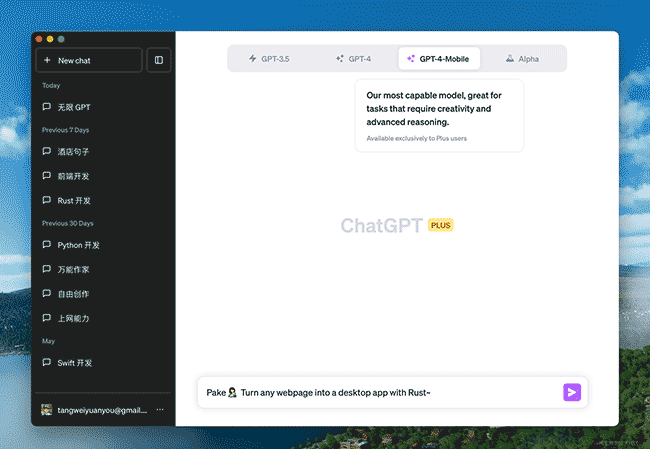Open the Rust 开发 conversation
The width and height of the screenshot is (650, 449).
(x=103, y=200)
